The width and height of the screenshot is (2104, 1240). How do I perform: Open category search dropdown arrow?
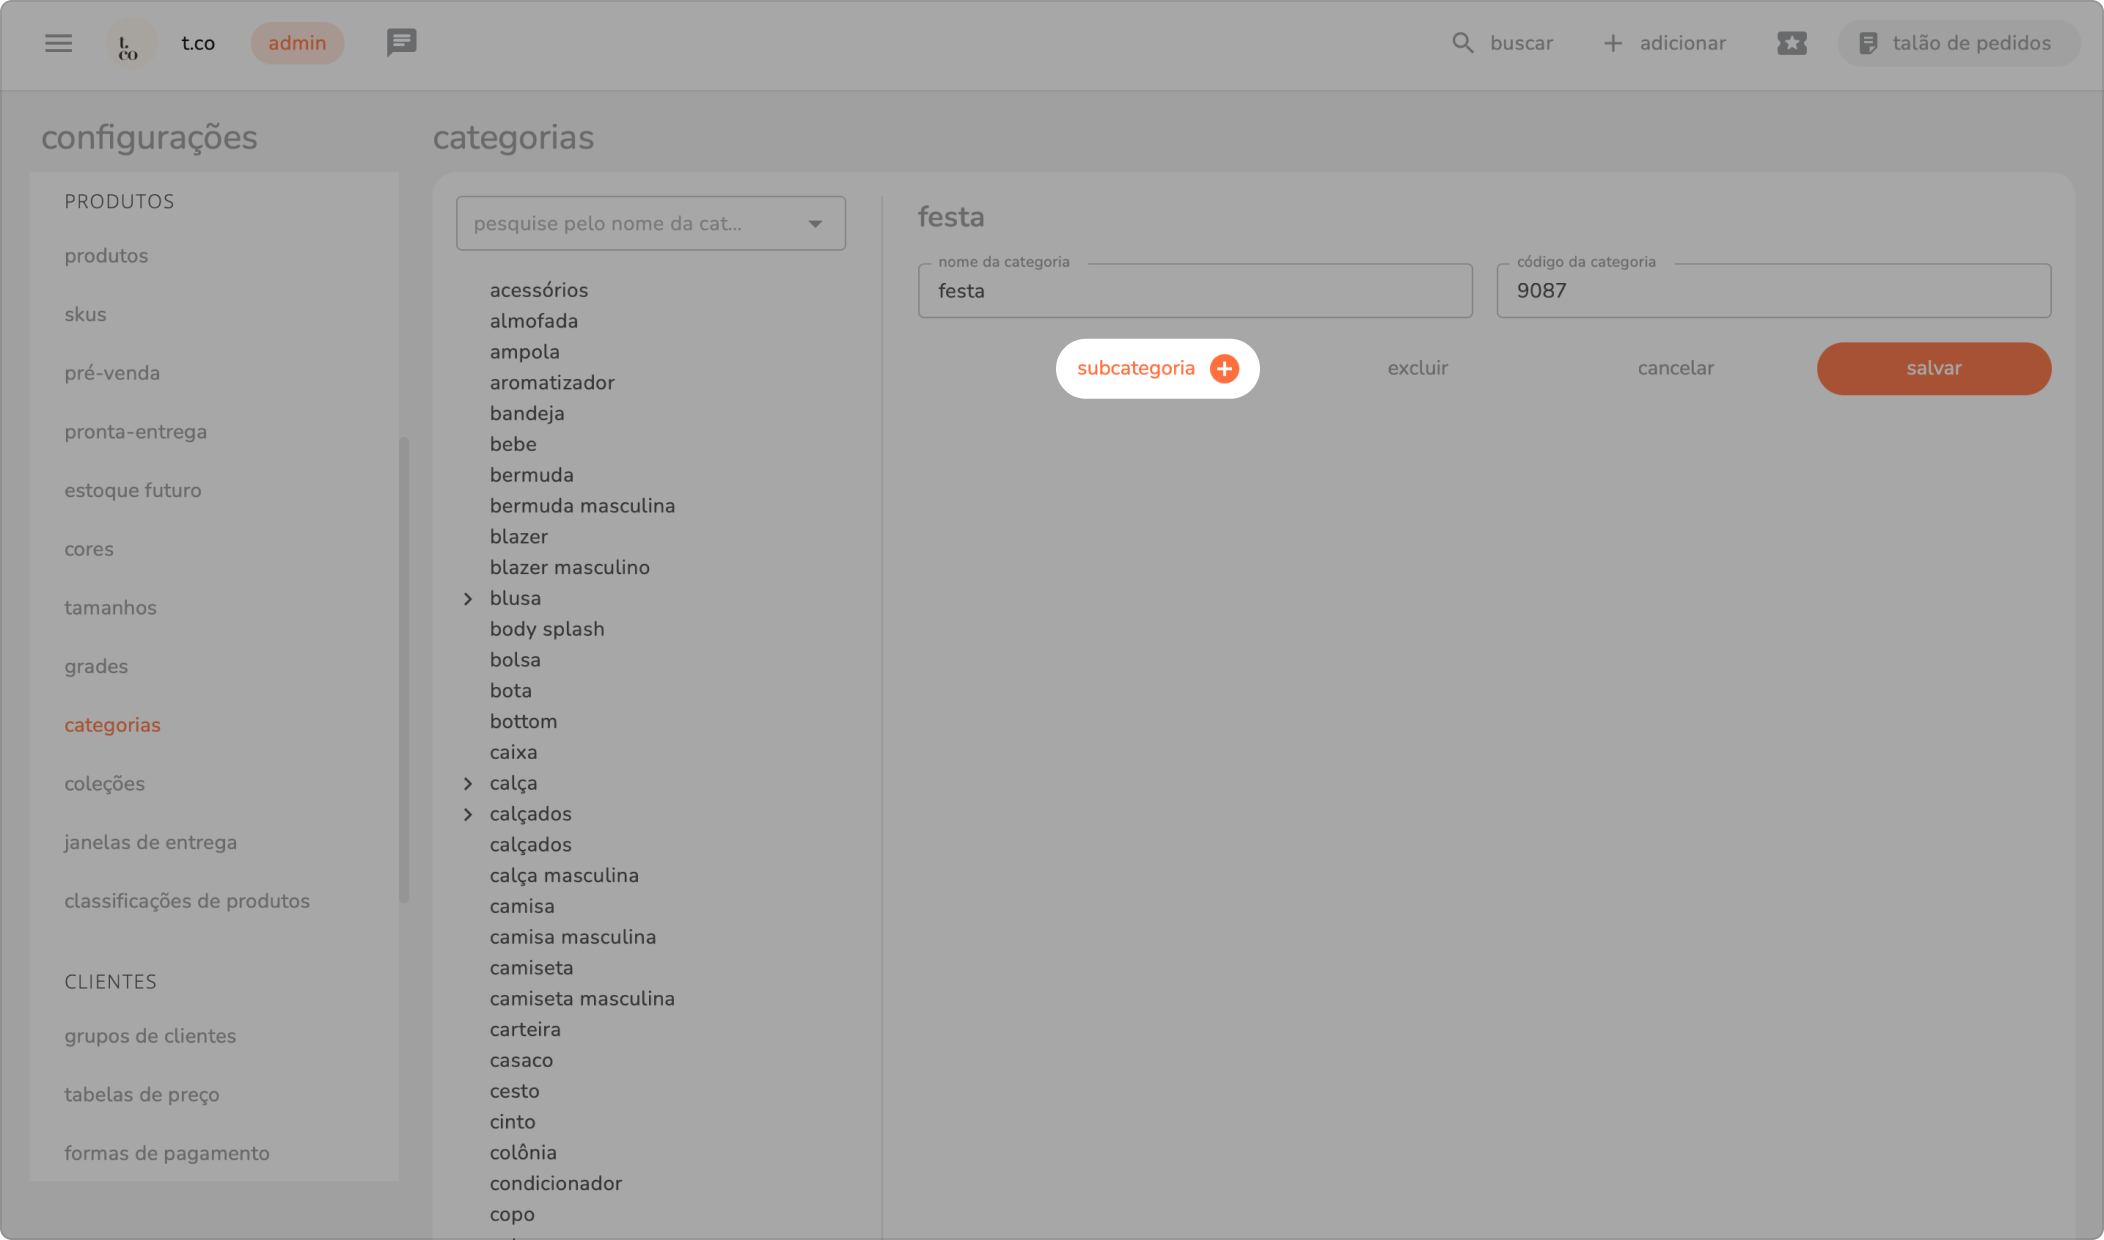[815, 224]
